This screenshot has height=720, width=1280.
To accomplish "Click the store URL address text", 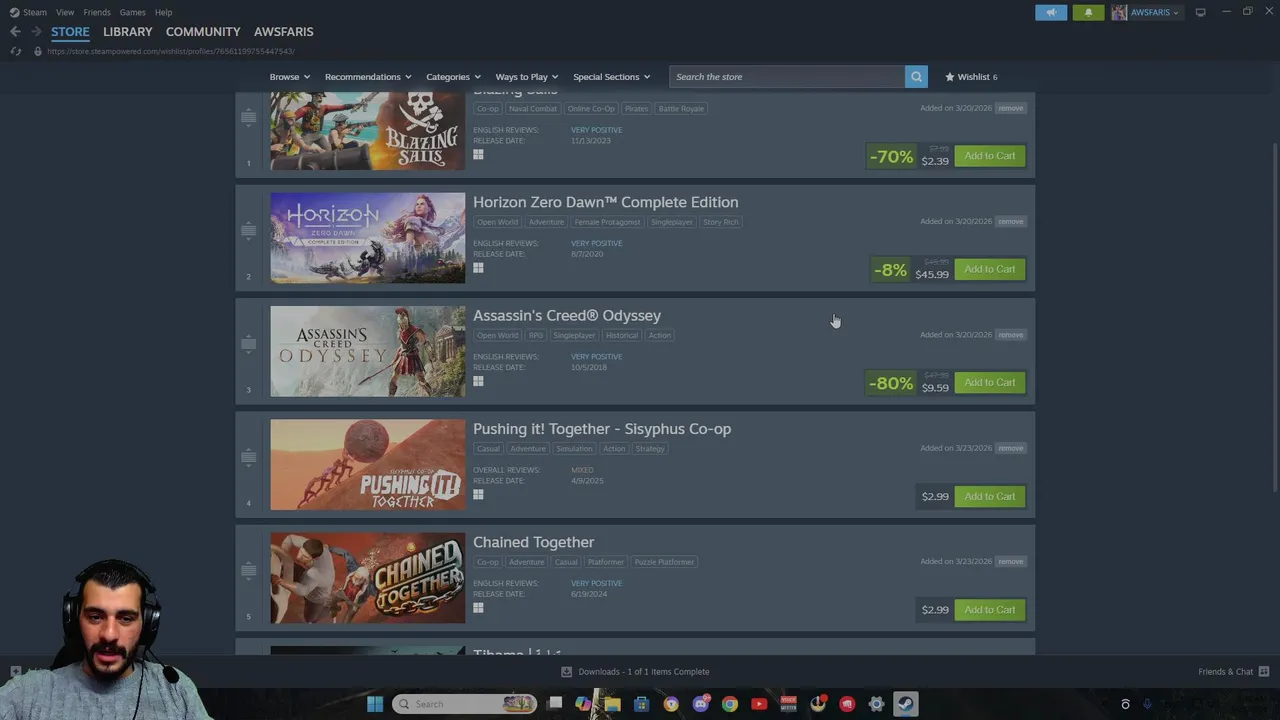I will (170, 51).
